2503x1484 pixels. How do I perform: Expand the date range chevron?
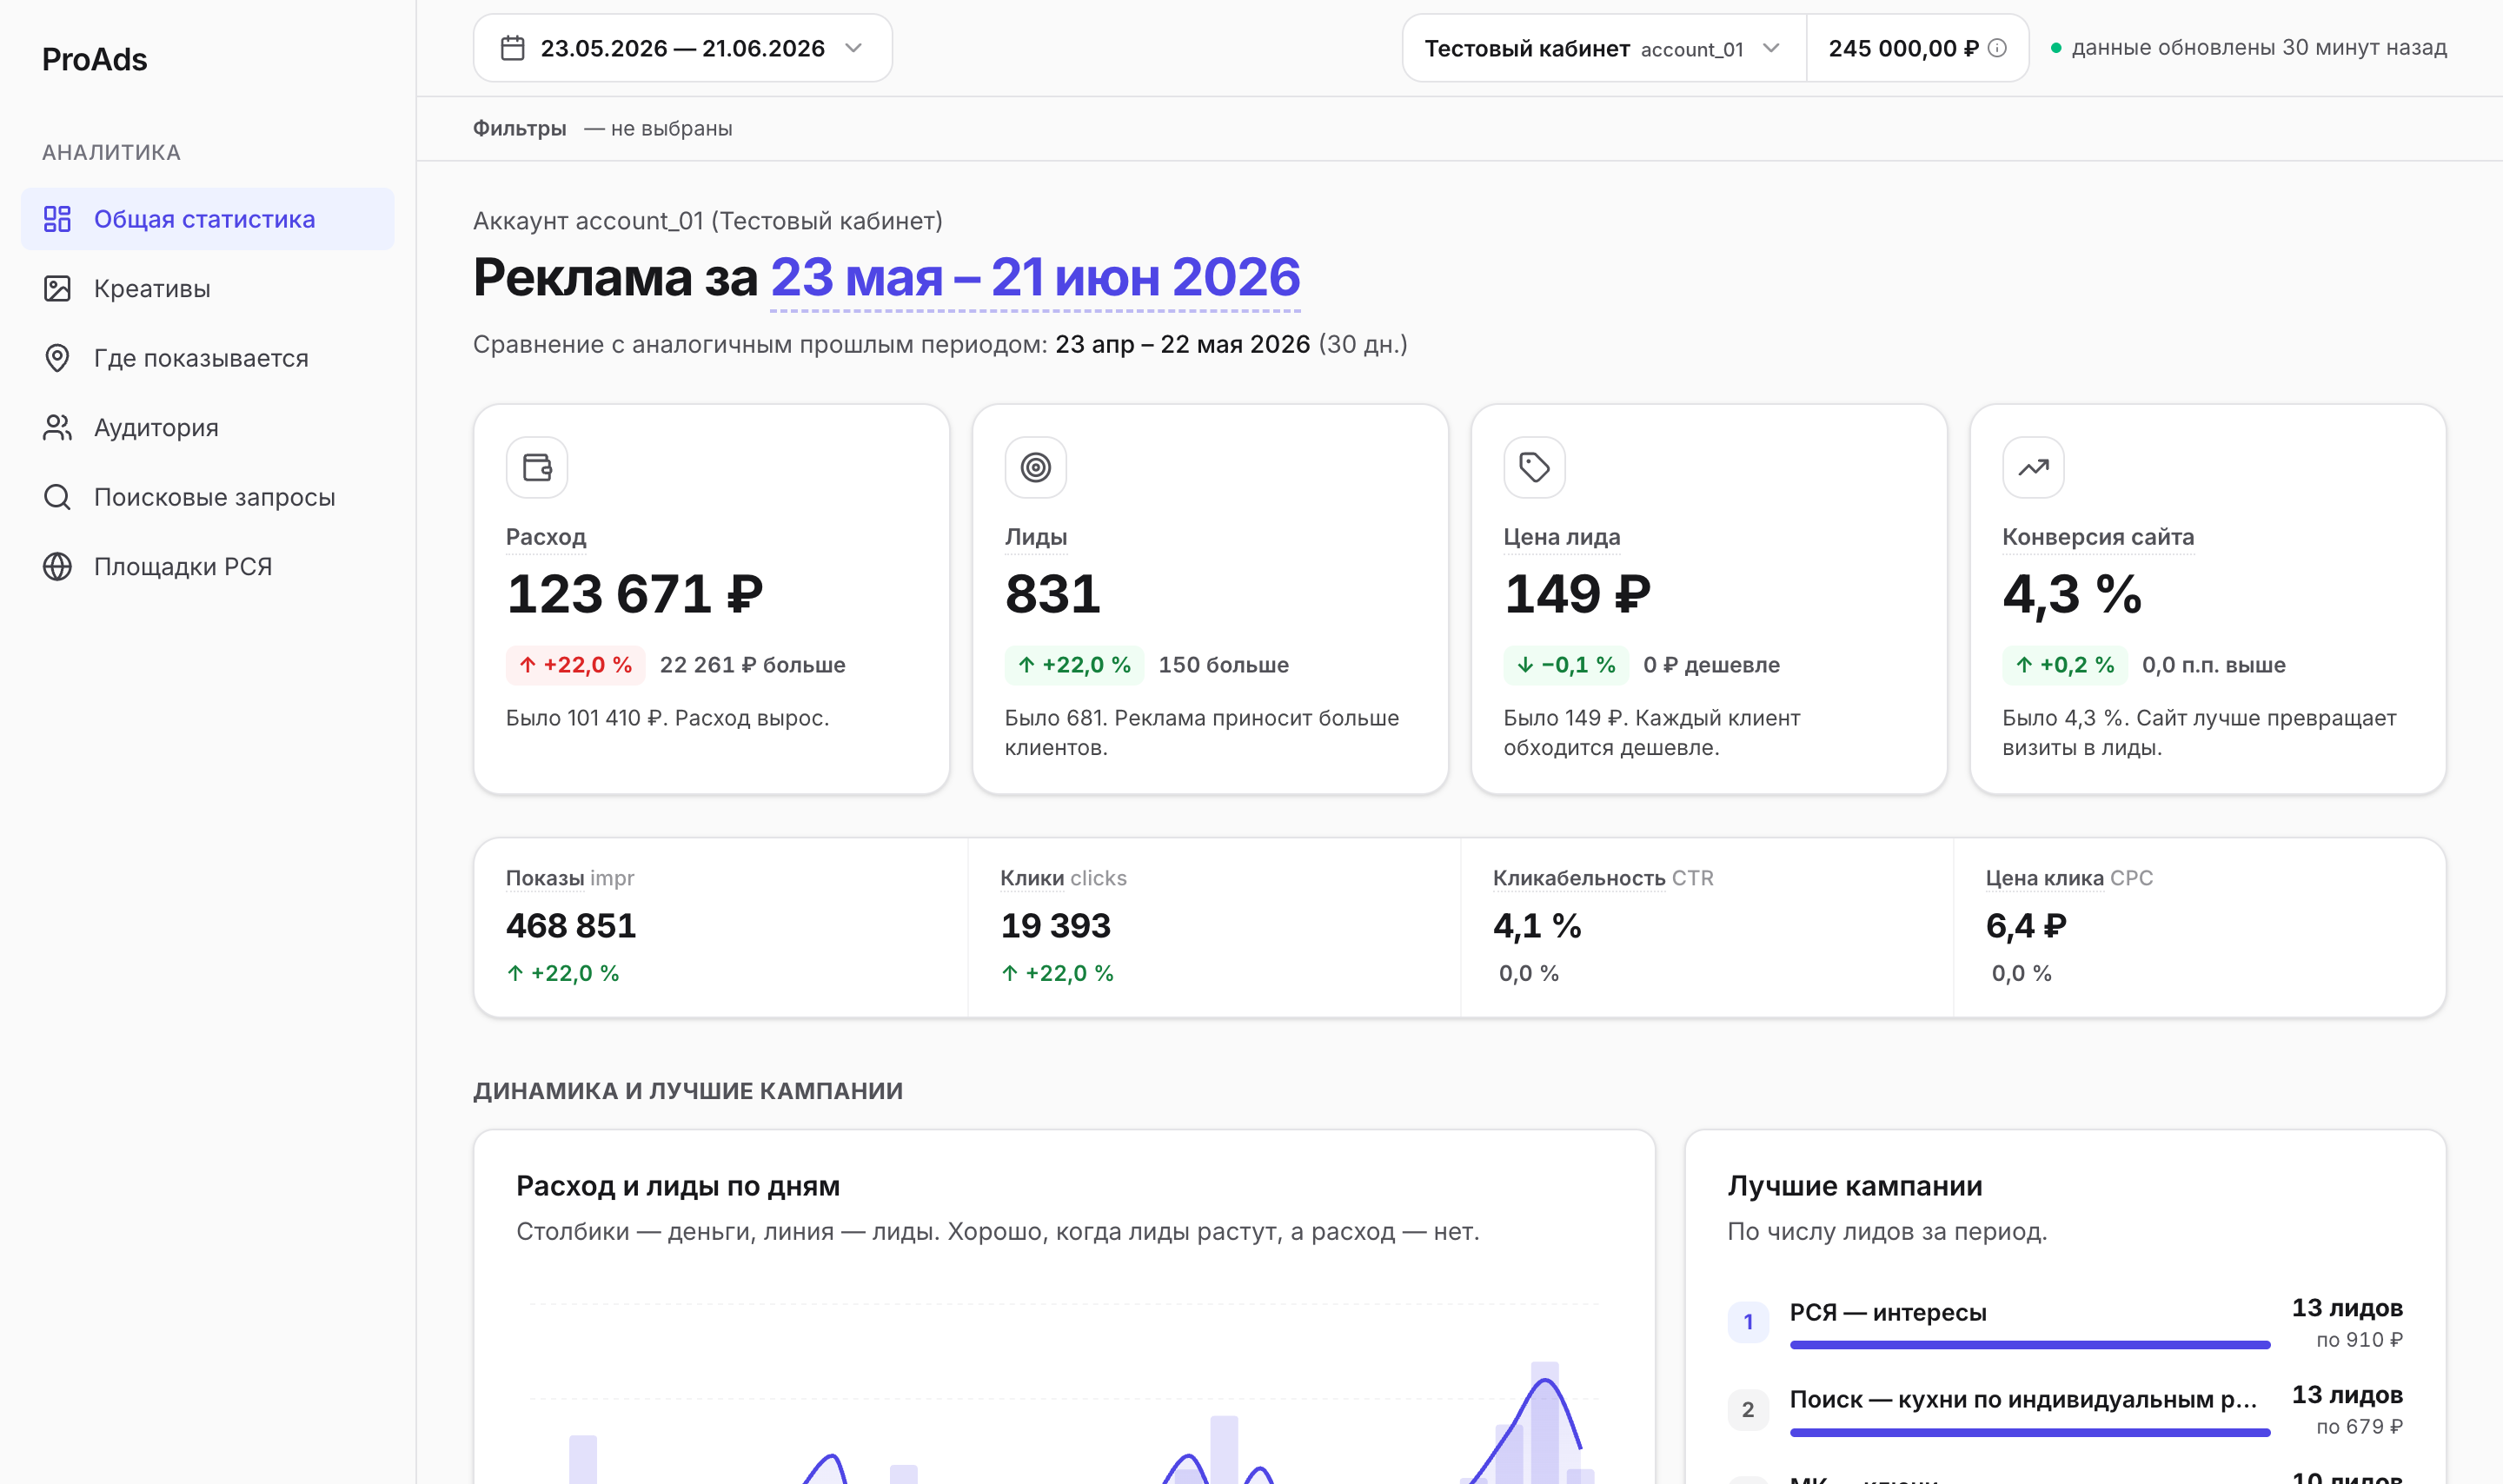(853, 48)
